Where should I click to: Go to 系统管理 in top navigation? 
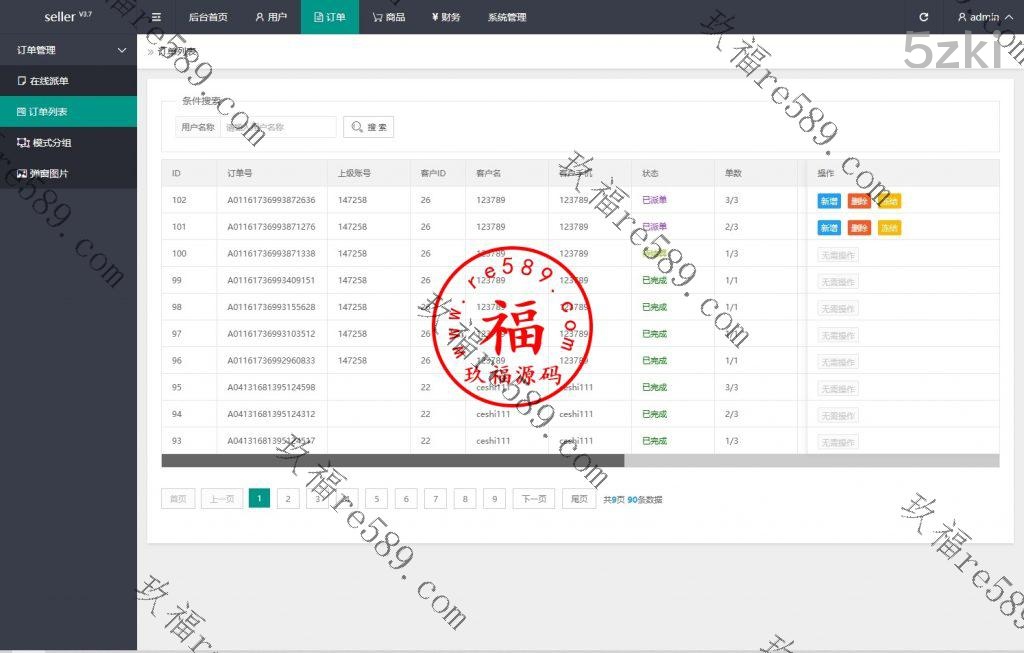coord(507,17)
